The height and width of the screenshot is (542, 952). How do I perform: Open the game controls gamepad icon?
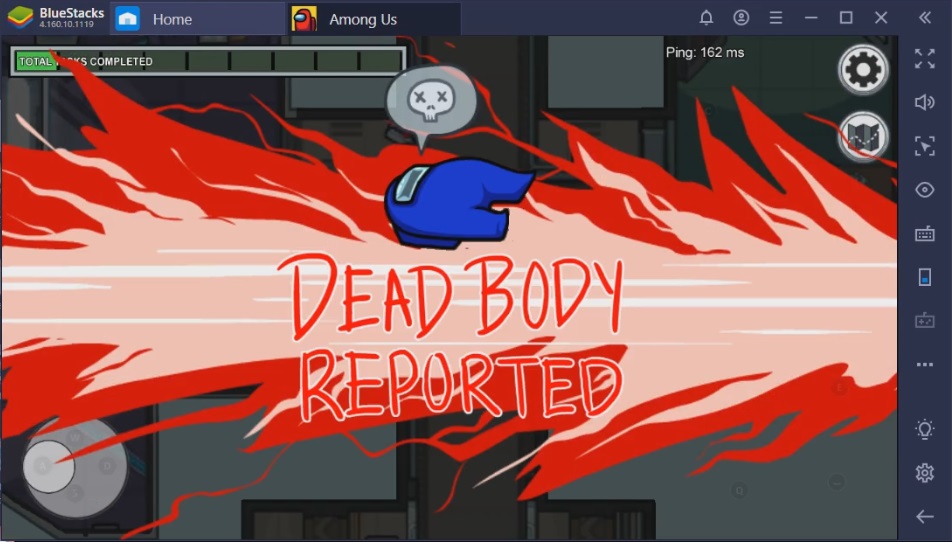point(925,320)
